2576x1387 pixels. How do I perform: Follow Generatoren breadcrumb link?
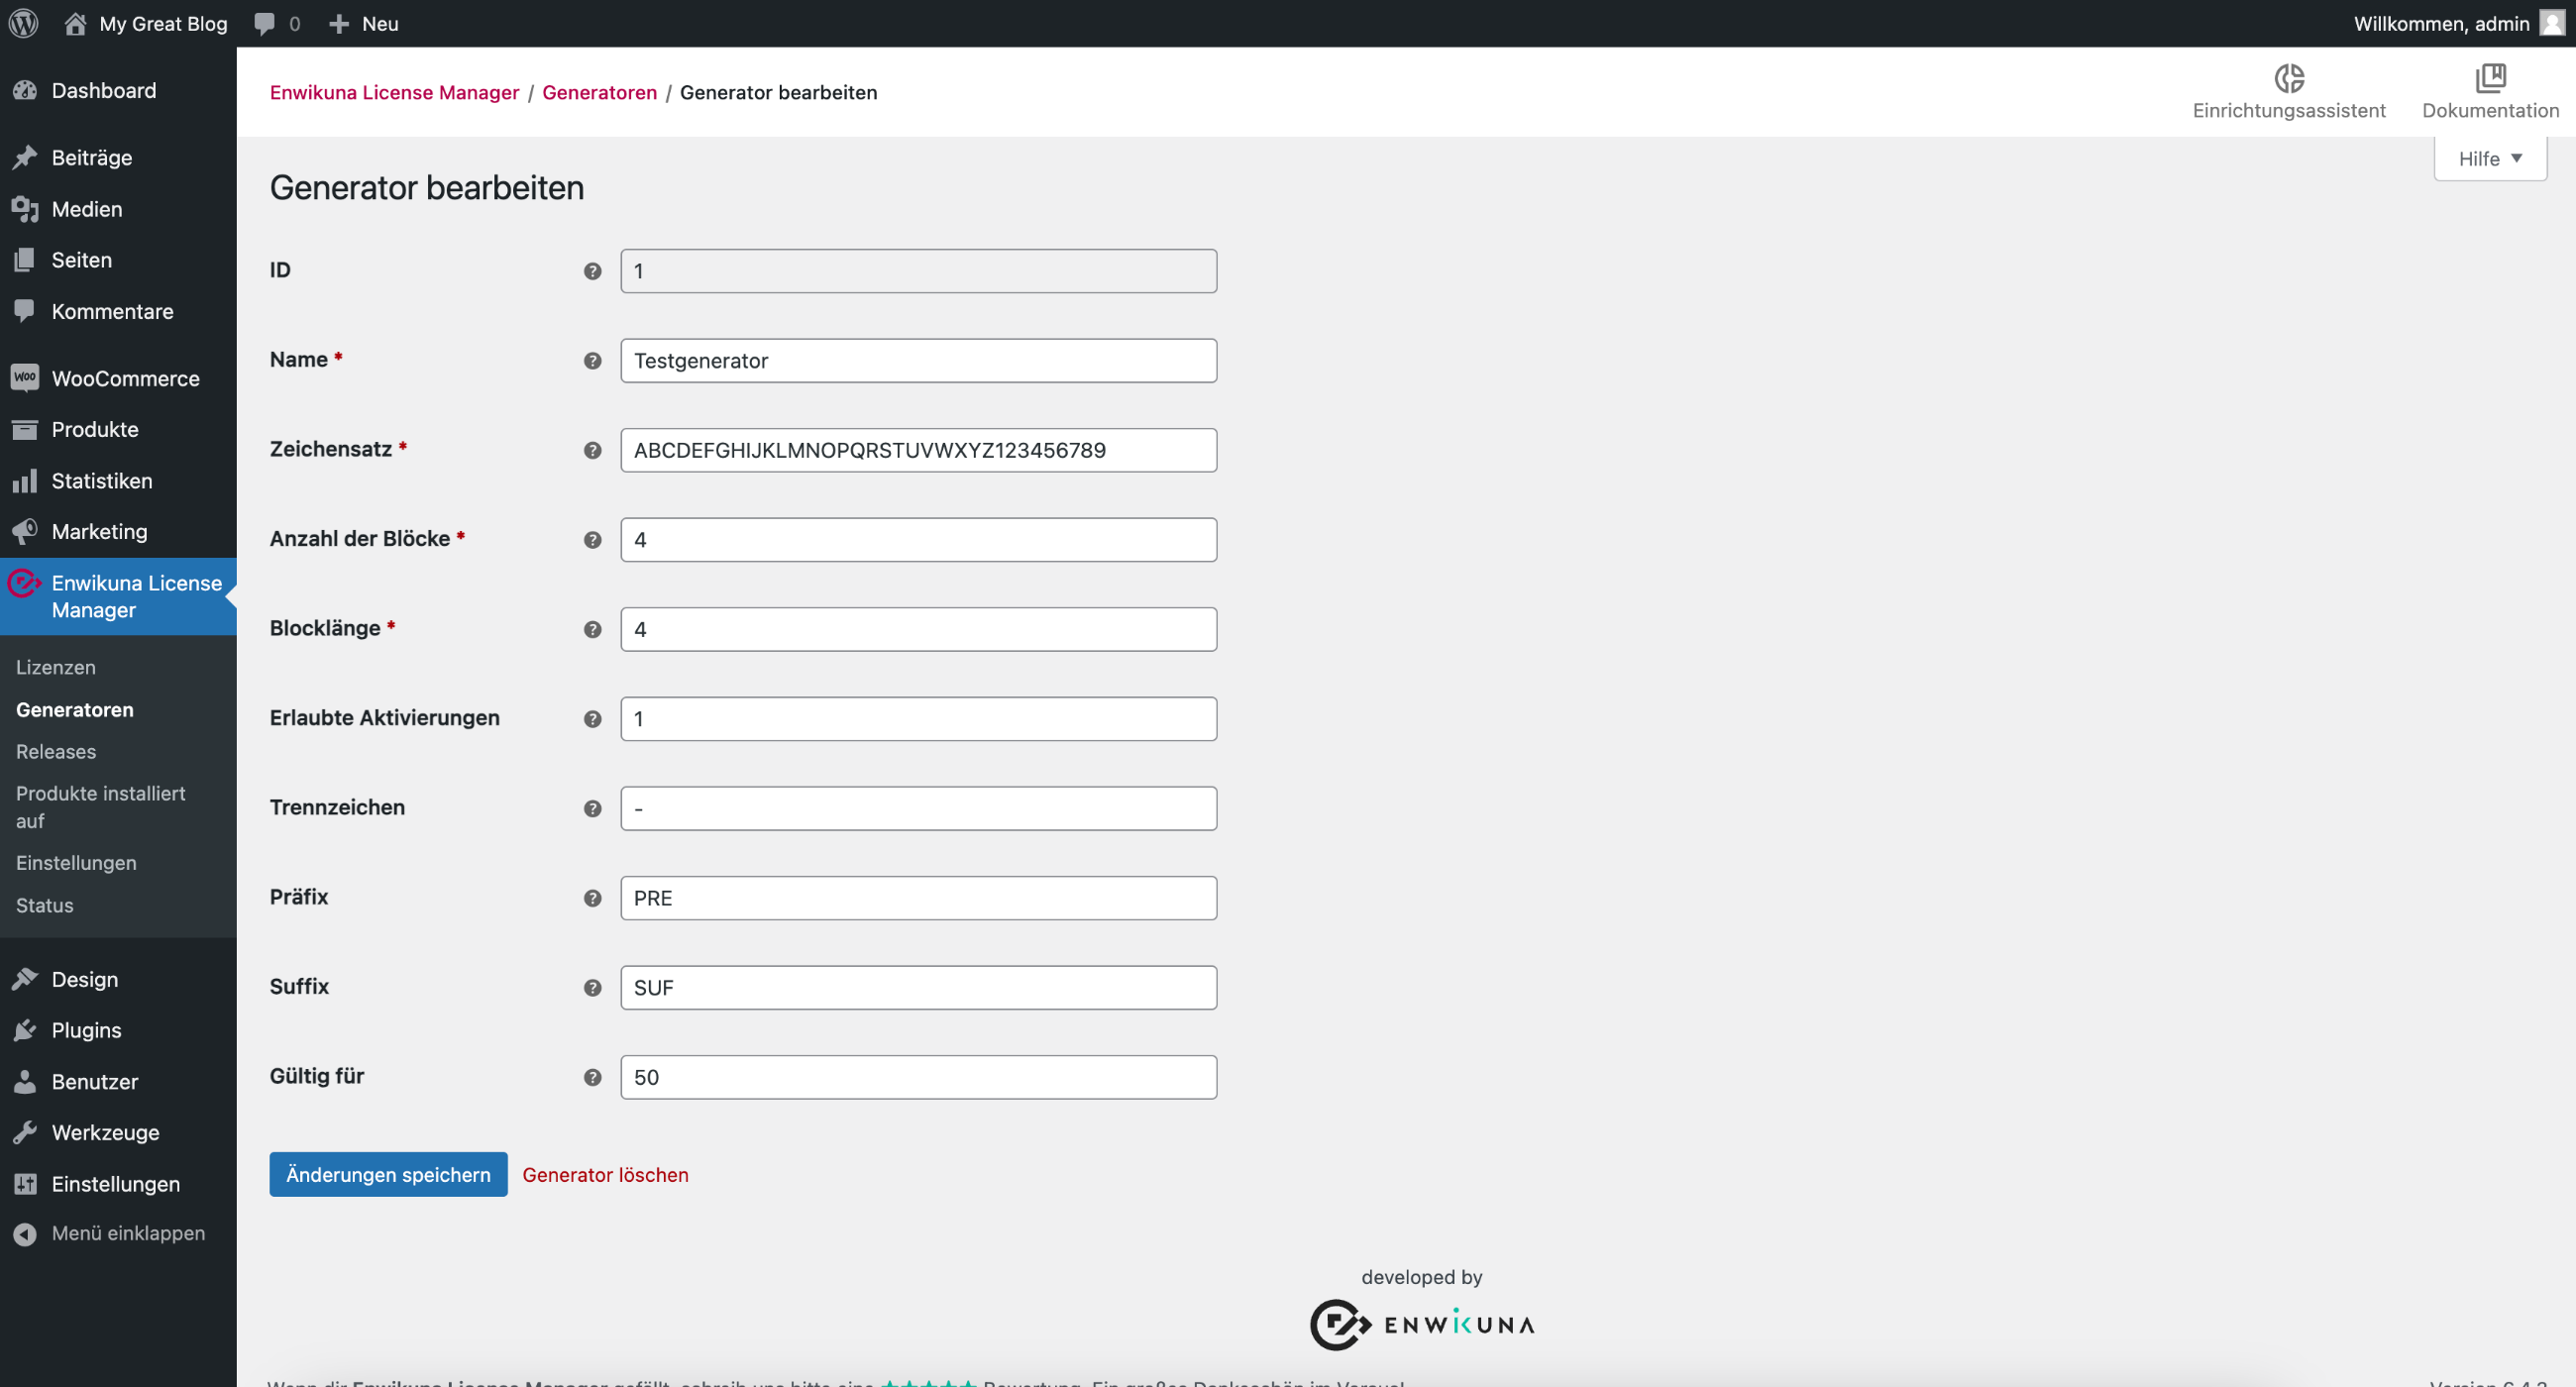[599, 92]
